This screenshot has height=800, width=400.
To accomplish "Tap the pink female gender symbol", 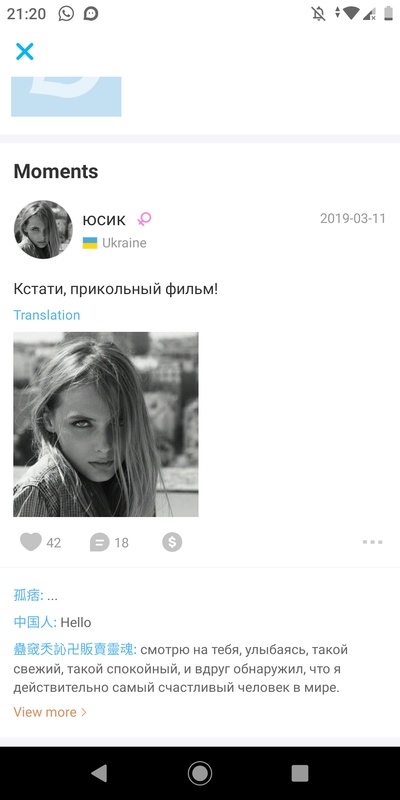I will click(144, 219).
